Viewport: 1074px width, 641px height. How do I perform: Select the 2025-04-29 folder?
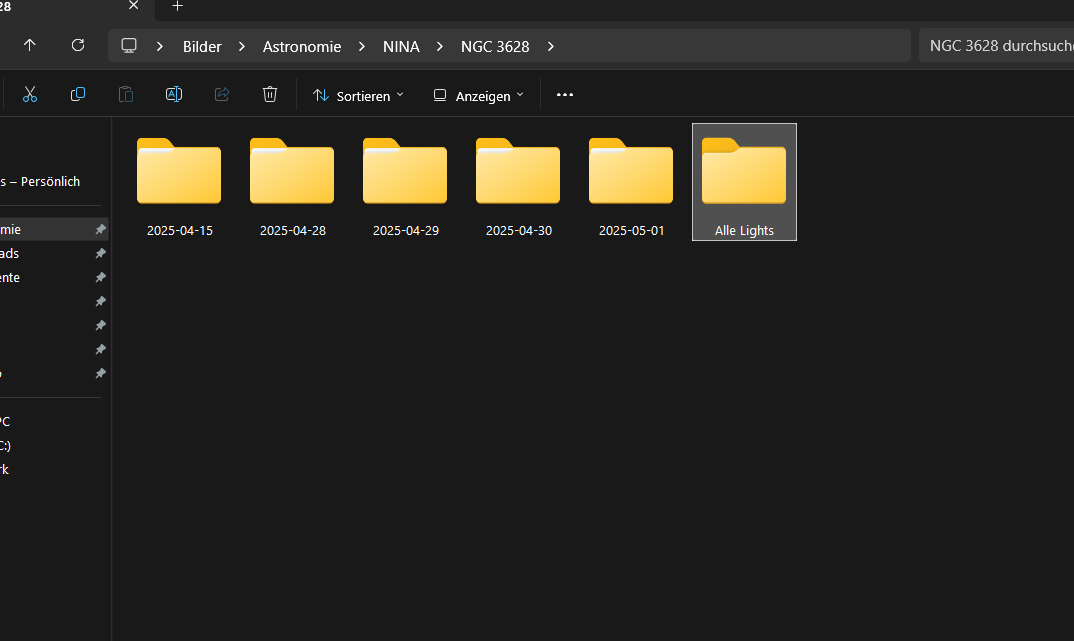point(405,183)
